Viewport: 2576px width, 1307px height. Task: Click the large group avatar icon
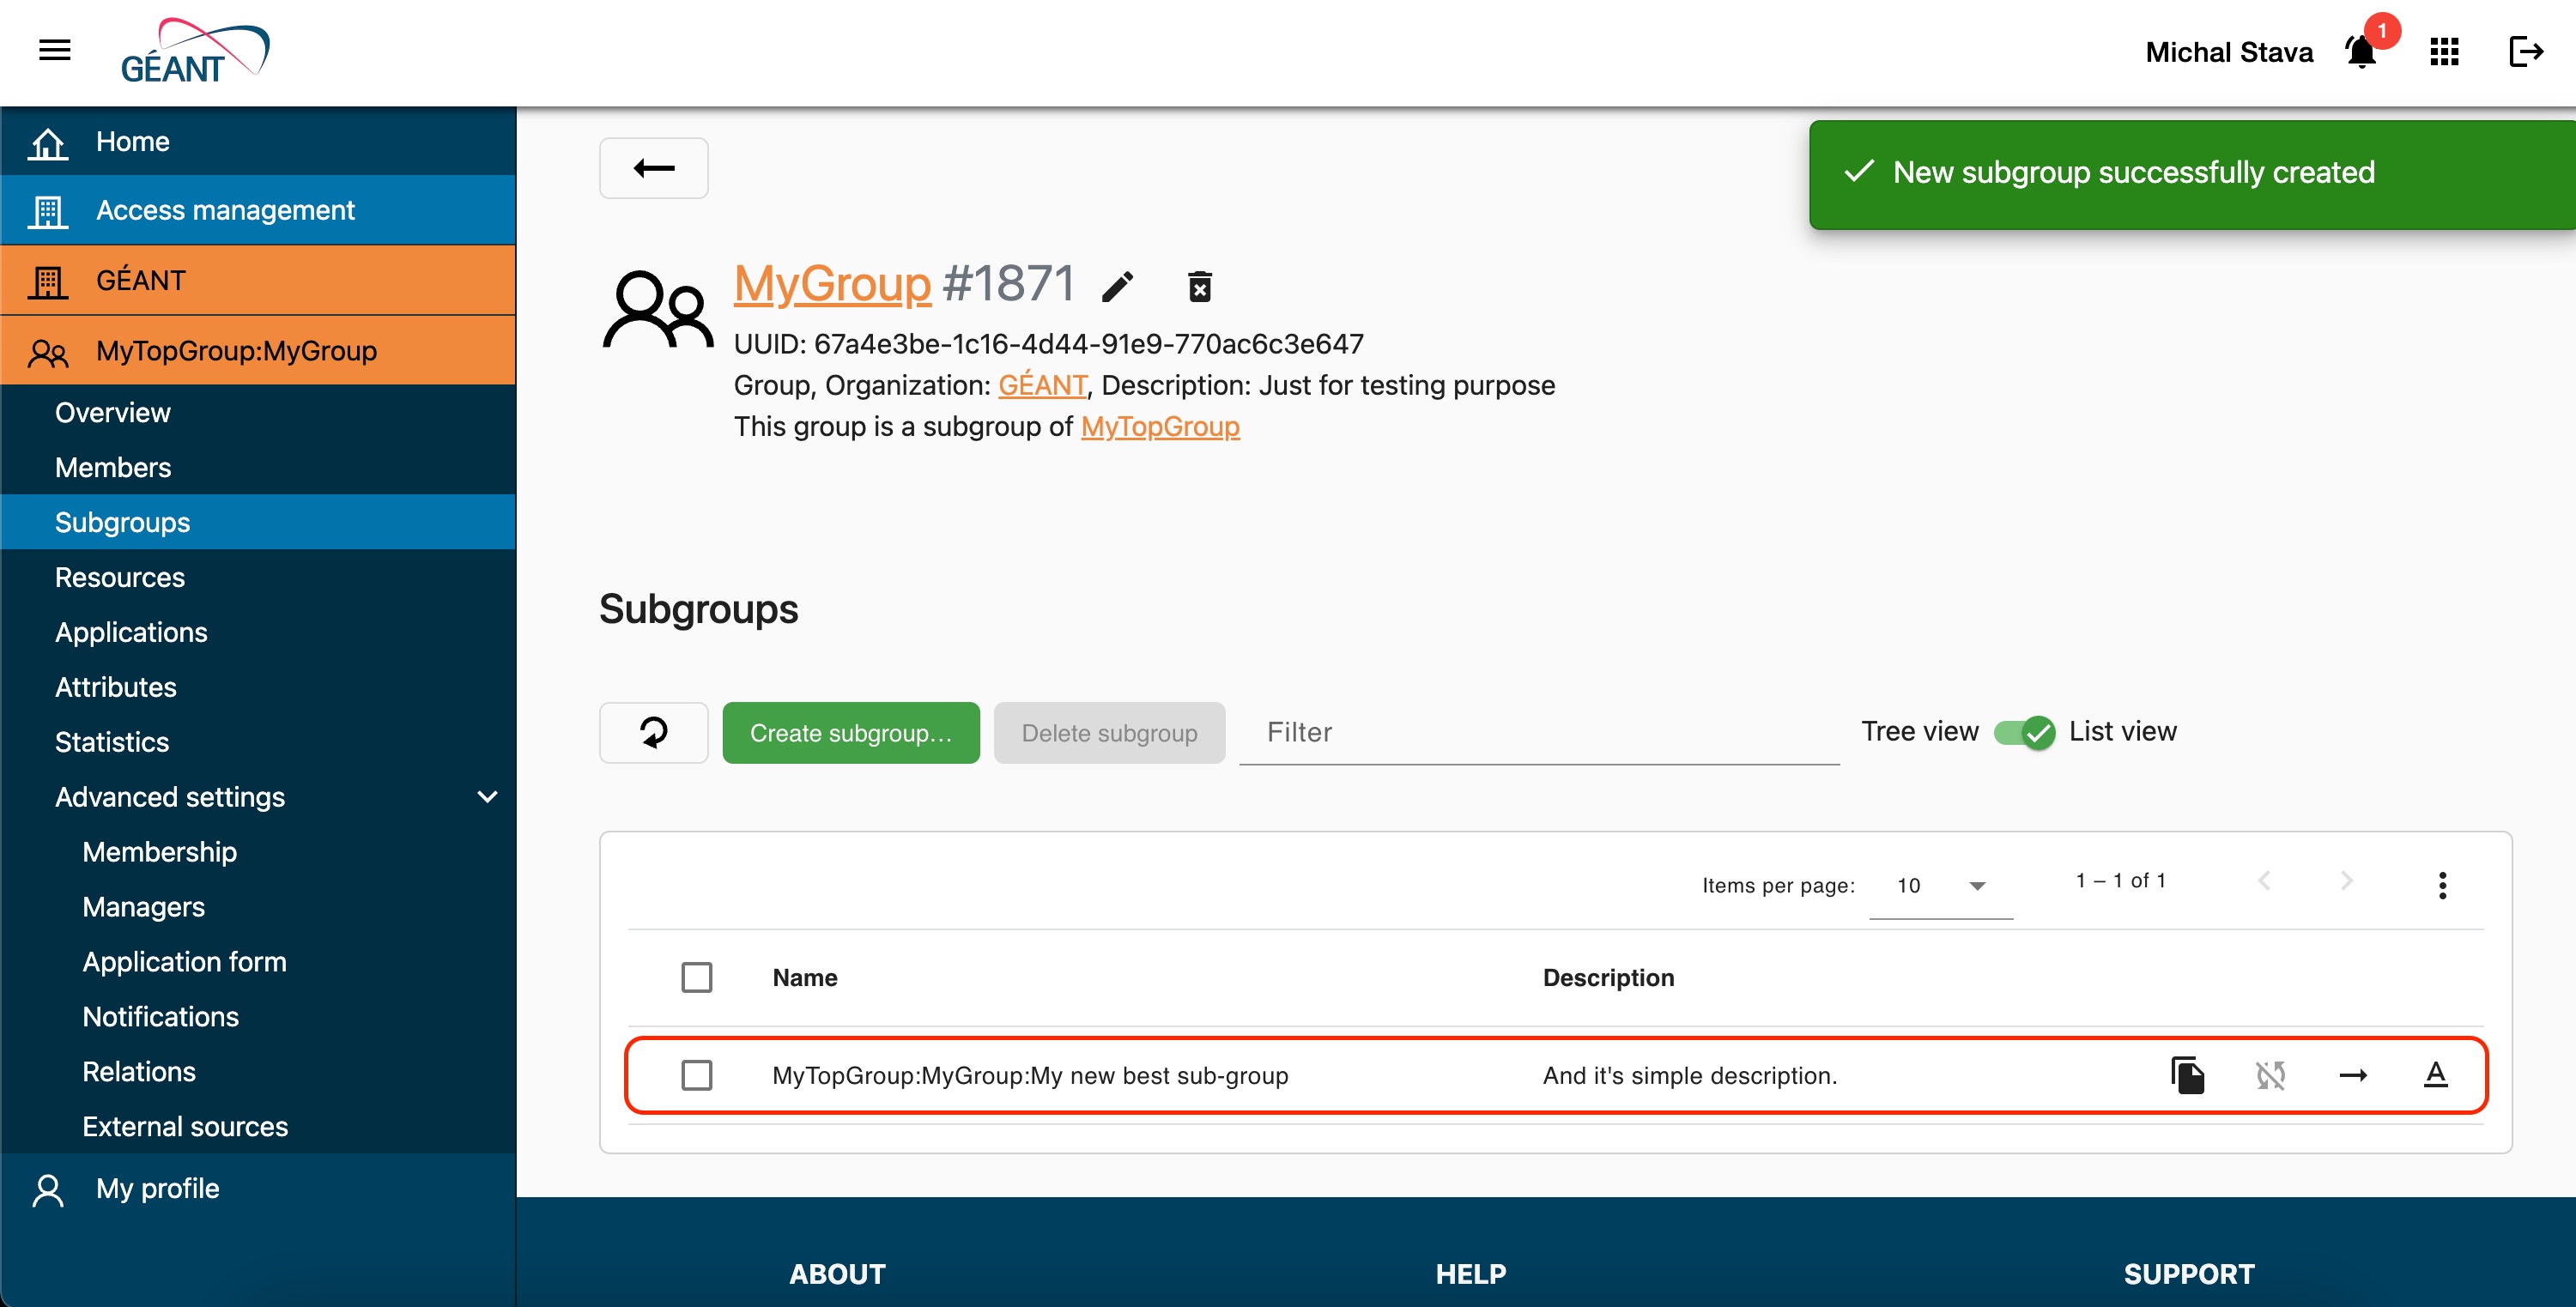(x=658, y=308)
